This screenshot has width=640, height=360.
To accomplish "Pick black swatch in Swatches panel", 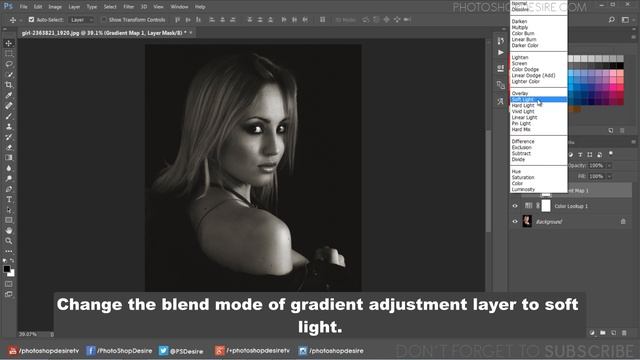I will pos(620,66).
